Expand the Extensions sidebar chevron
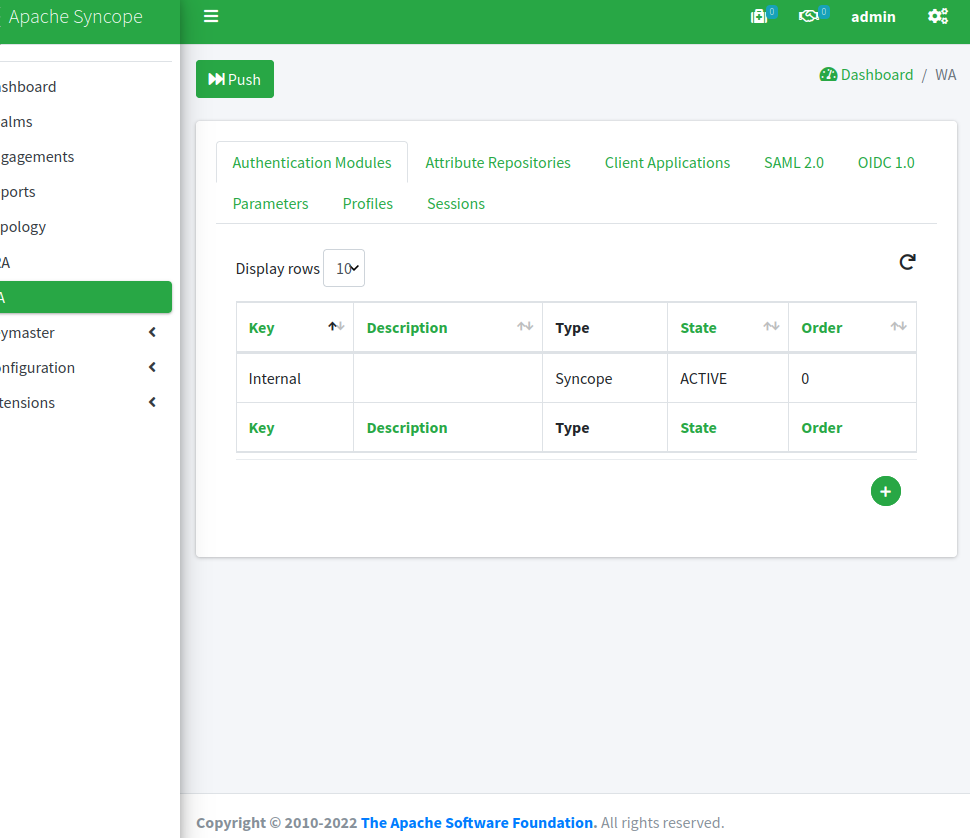This screenshot has width=970, height=838. 152,403
